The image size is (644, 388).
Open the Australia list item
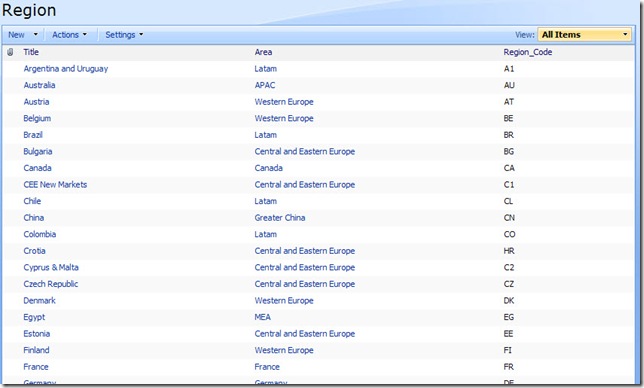39,85
